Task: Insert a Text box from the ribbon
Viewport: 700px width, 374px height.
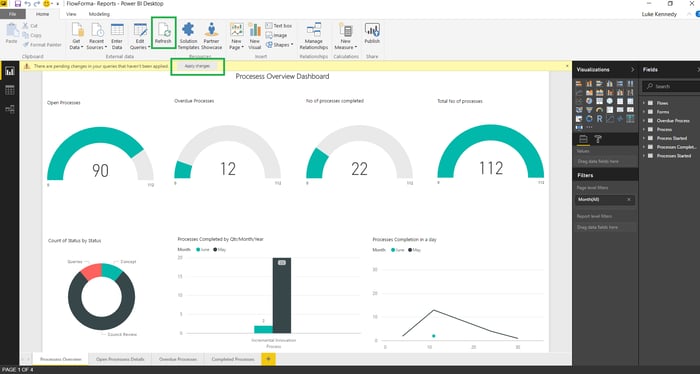Action: pyautogui.click(x=279, y=26)
